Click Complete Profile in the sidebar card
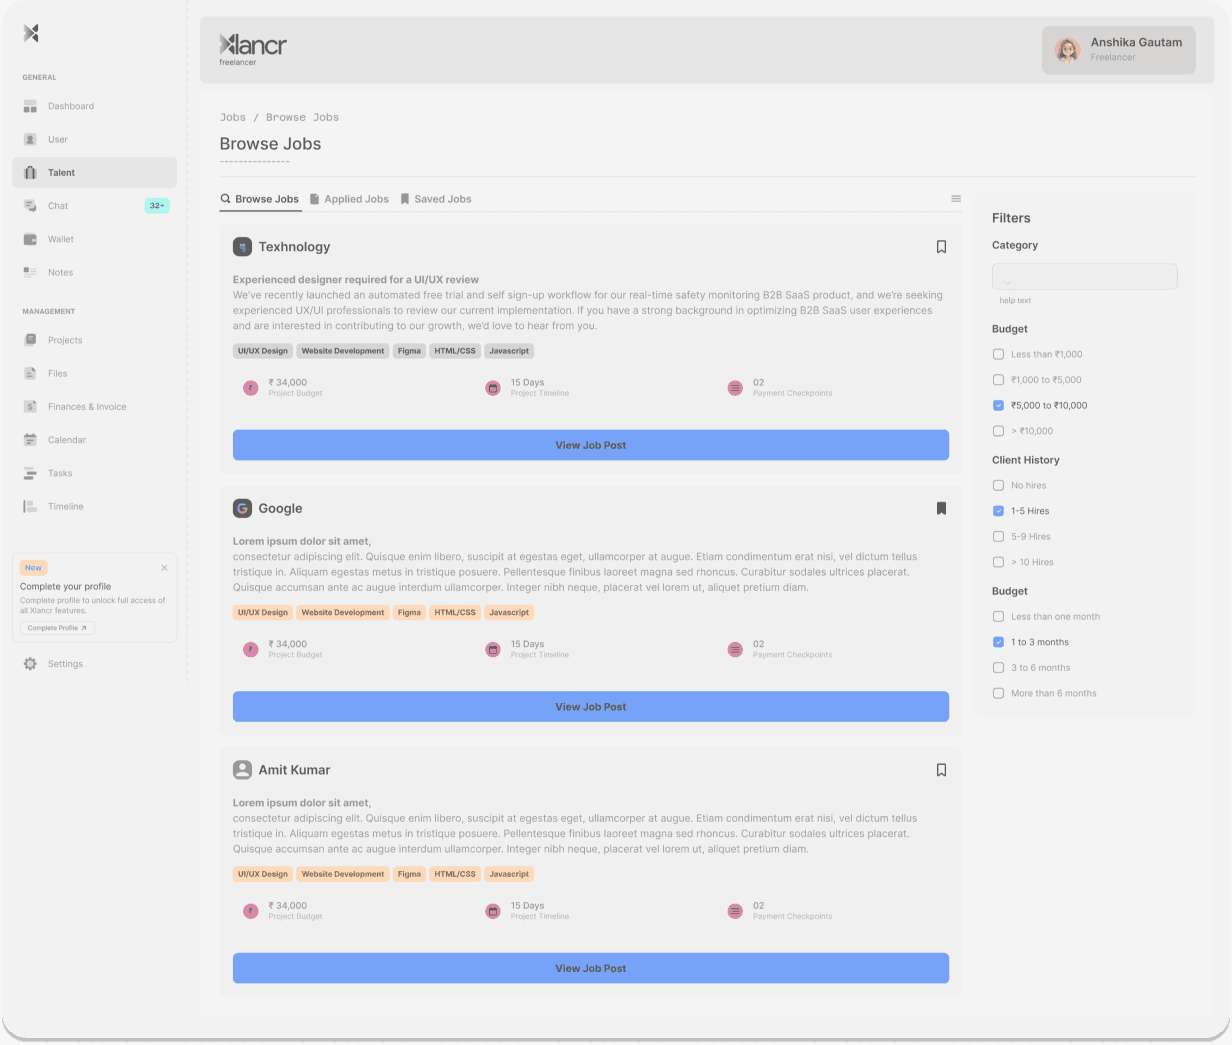The image size is (1232, 1045). point(56,627)
